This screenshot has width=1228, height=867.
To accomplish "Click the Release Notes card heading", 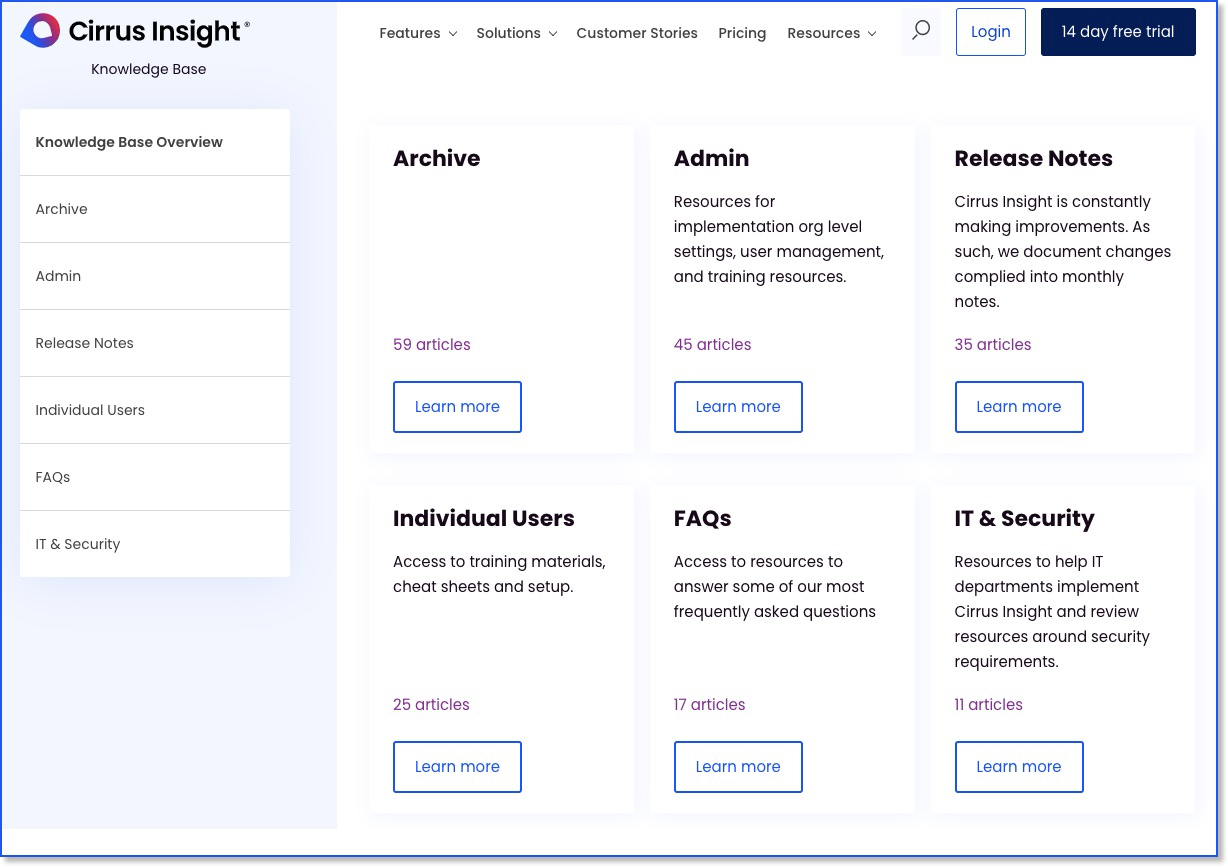I will [x=1033, y=158].
